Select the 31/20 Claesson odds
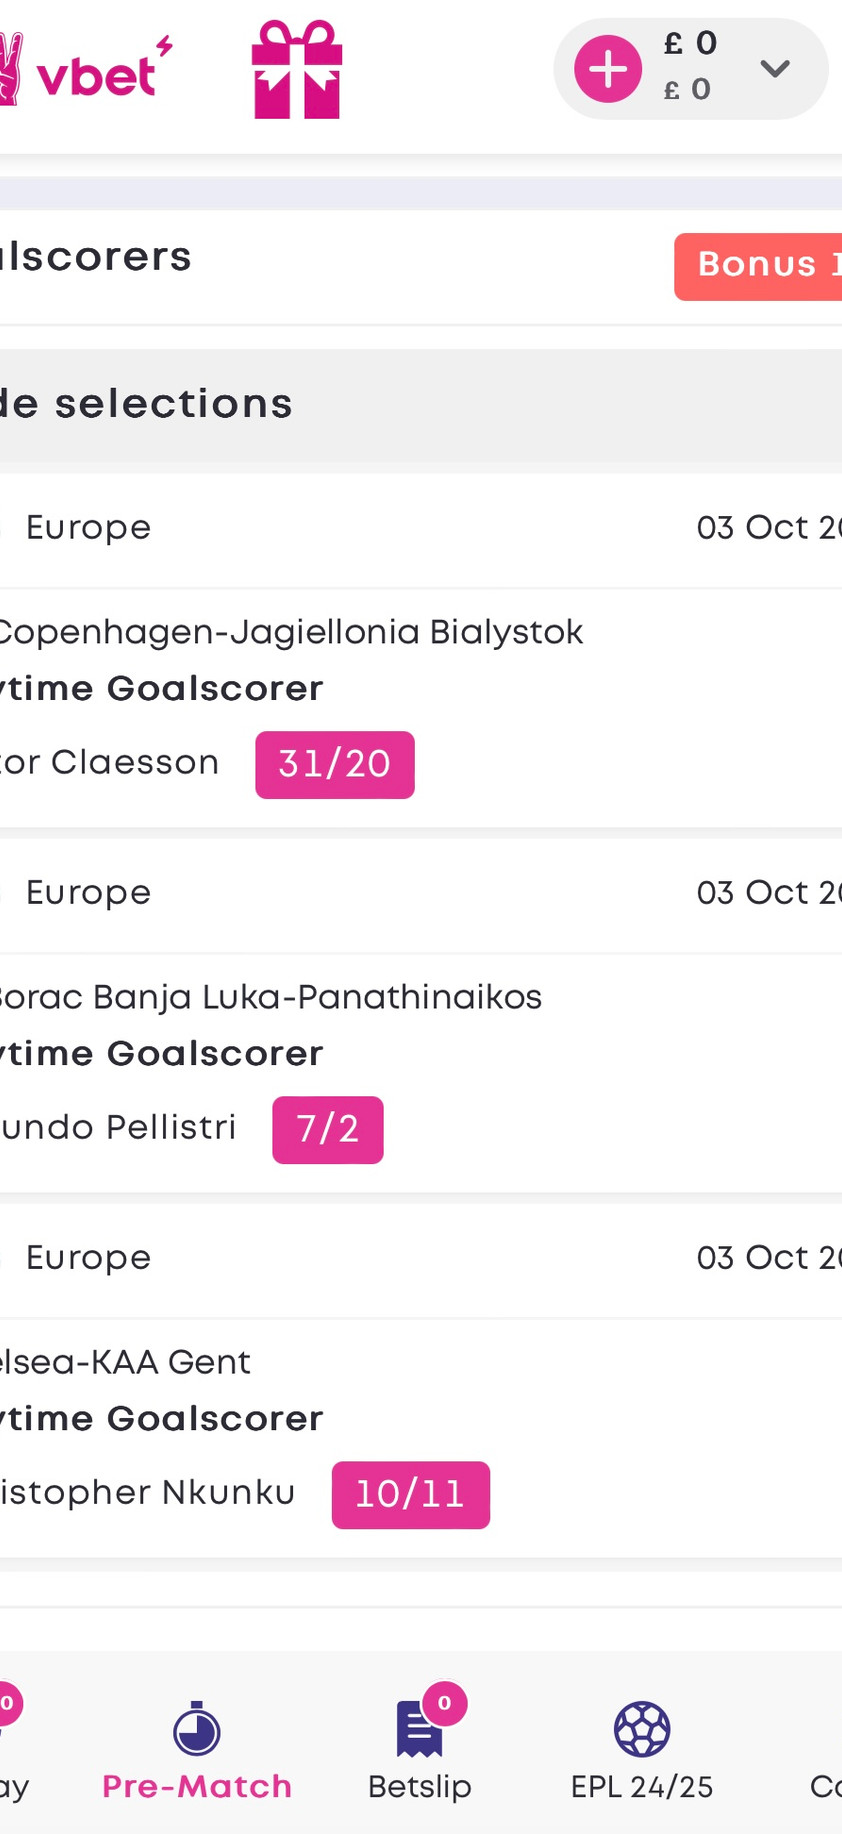This screenshot has width=842, height=1834. pyautogui.click(x=334, y=765)
